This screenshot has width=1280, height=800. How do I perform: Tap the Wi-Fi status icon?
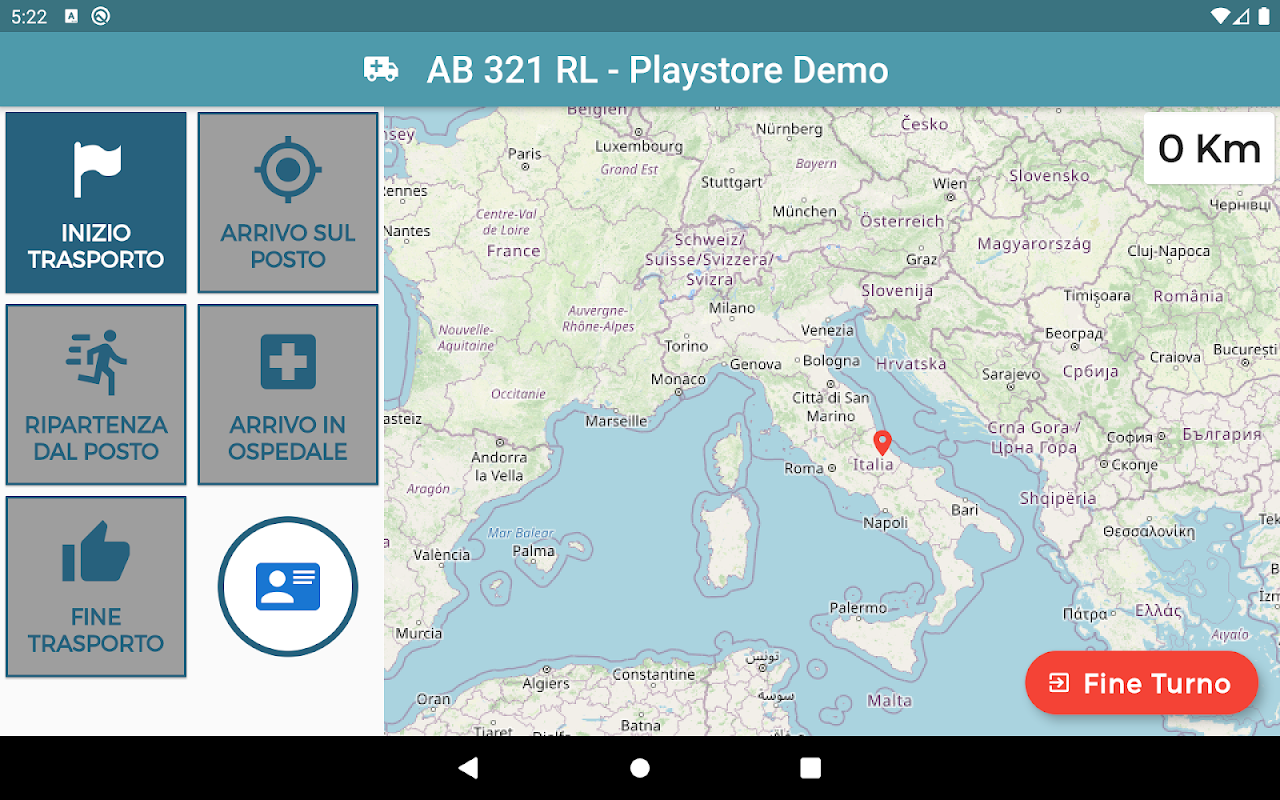[1220, 16]
